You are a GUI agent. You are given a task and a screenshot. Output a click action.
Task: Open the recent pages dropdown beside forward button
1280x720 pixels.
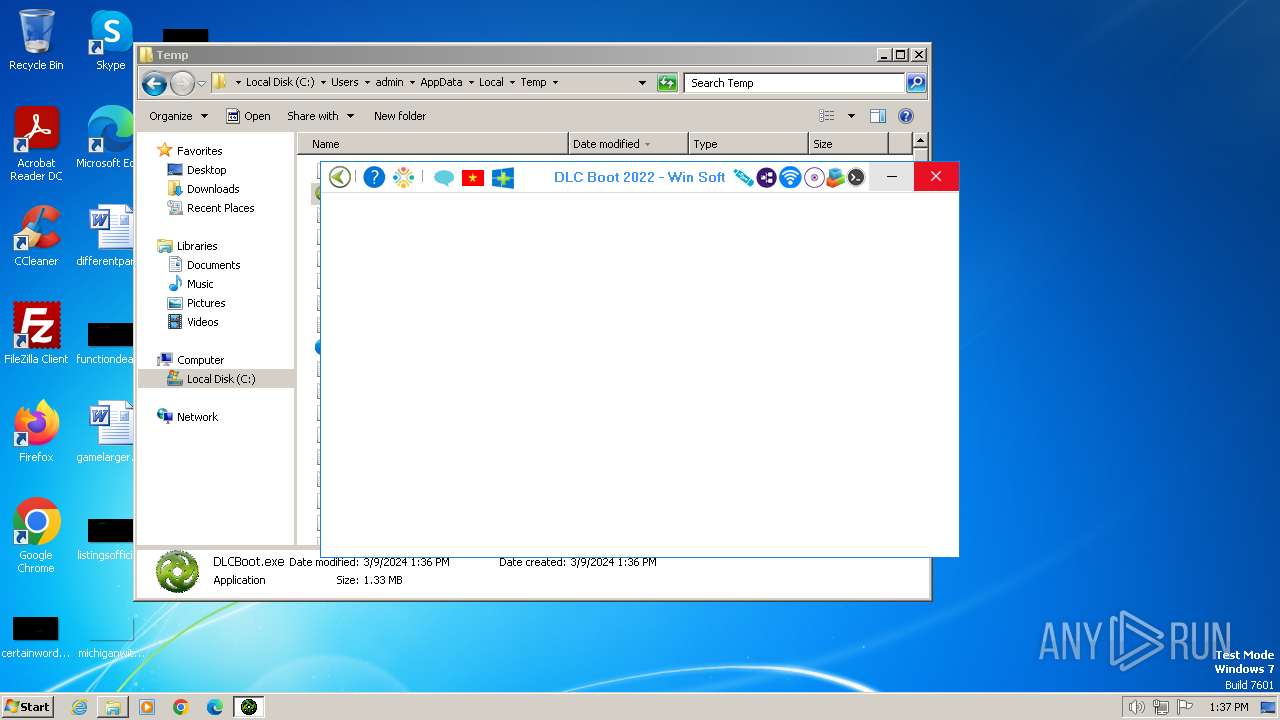(x=201, y=83)
